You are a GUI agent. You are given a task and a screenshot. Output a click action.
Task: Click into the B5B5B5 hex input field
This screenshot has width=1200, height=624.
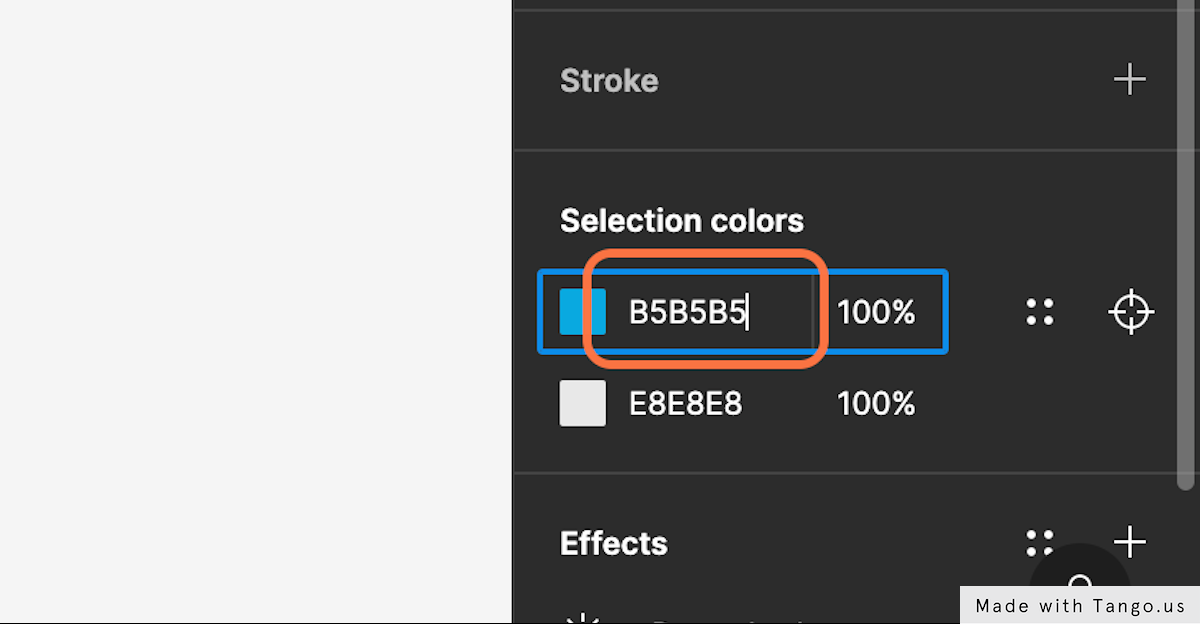tap(718, 312)
